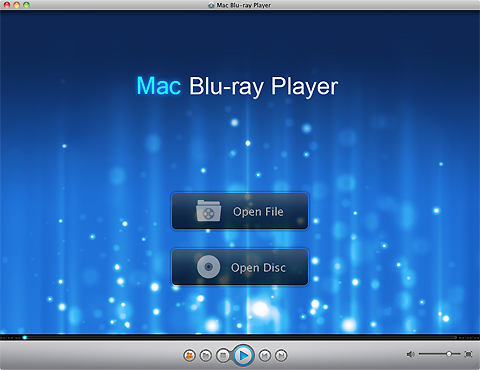Click the window resize grip
The width and height of the screenshot is (480, 370).
pyautogui.click(x=476, y=366)
